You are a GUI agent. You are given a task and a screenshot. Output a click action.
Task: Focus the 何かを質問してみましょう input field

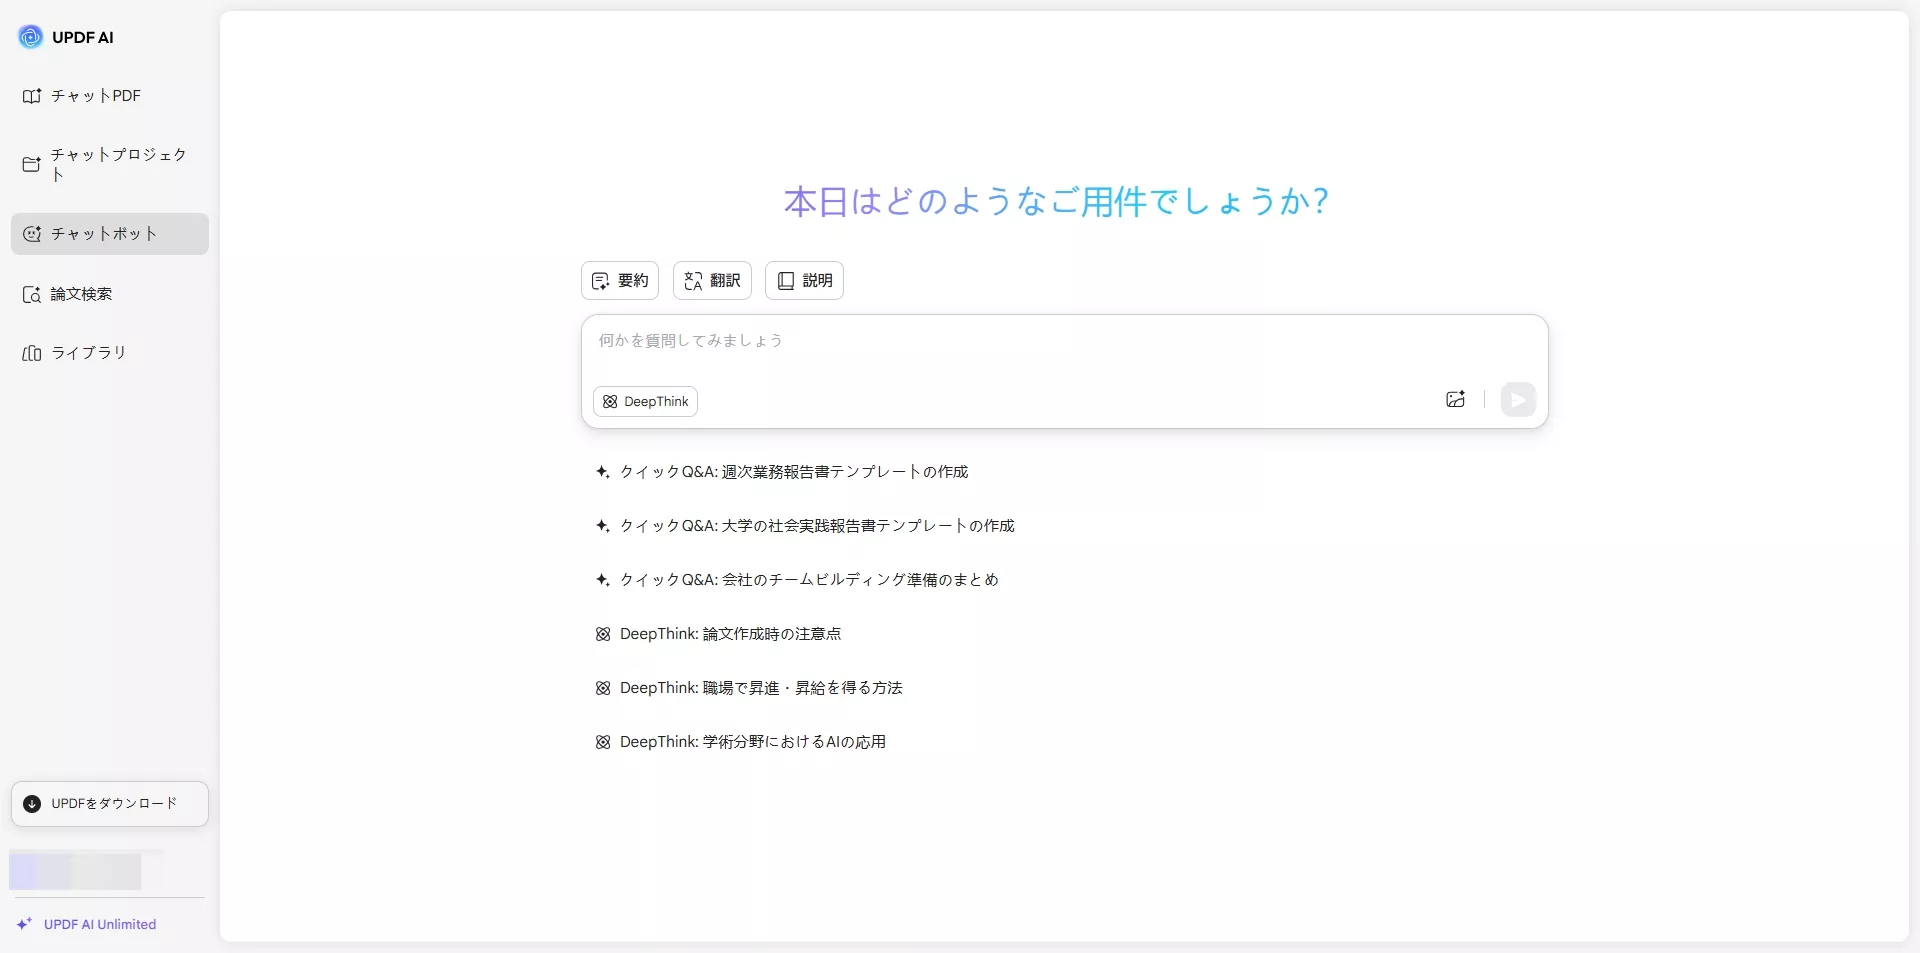click(1064, 341)
